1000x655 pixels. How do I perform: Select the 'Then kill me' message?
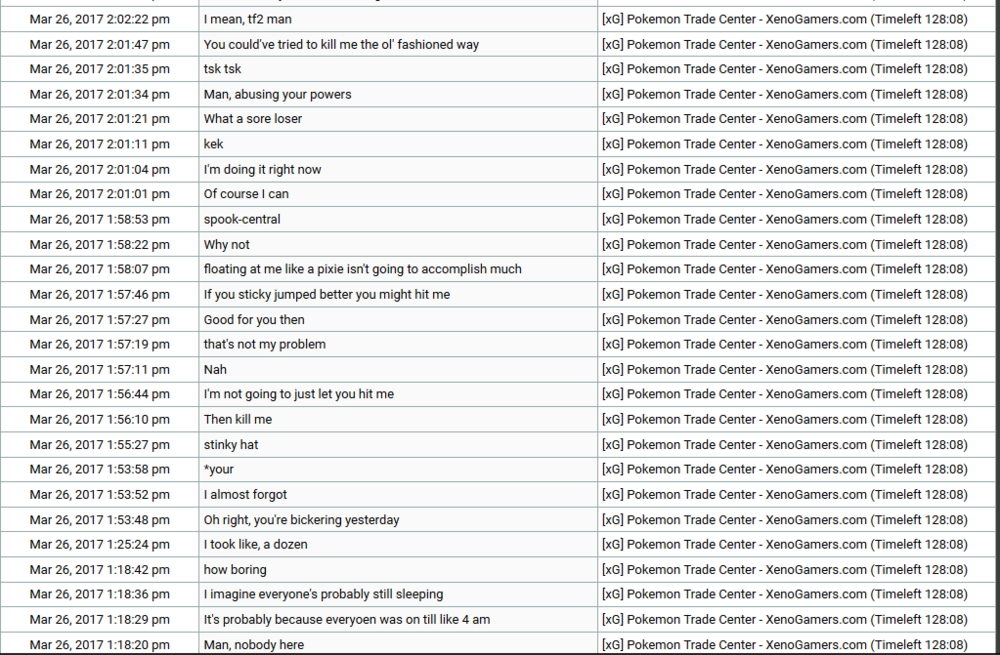[x=237, y=420]
